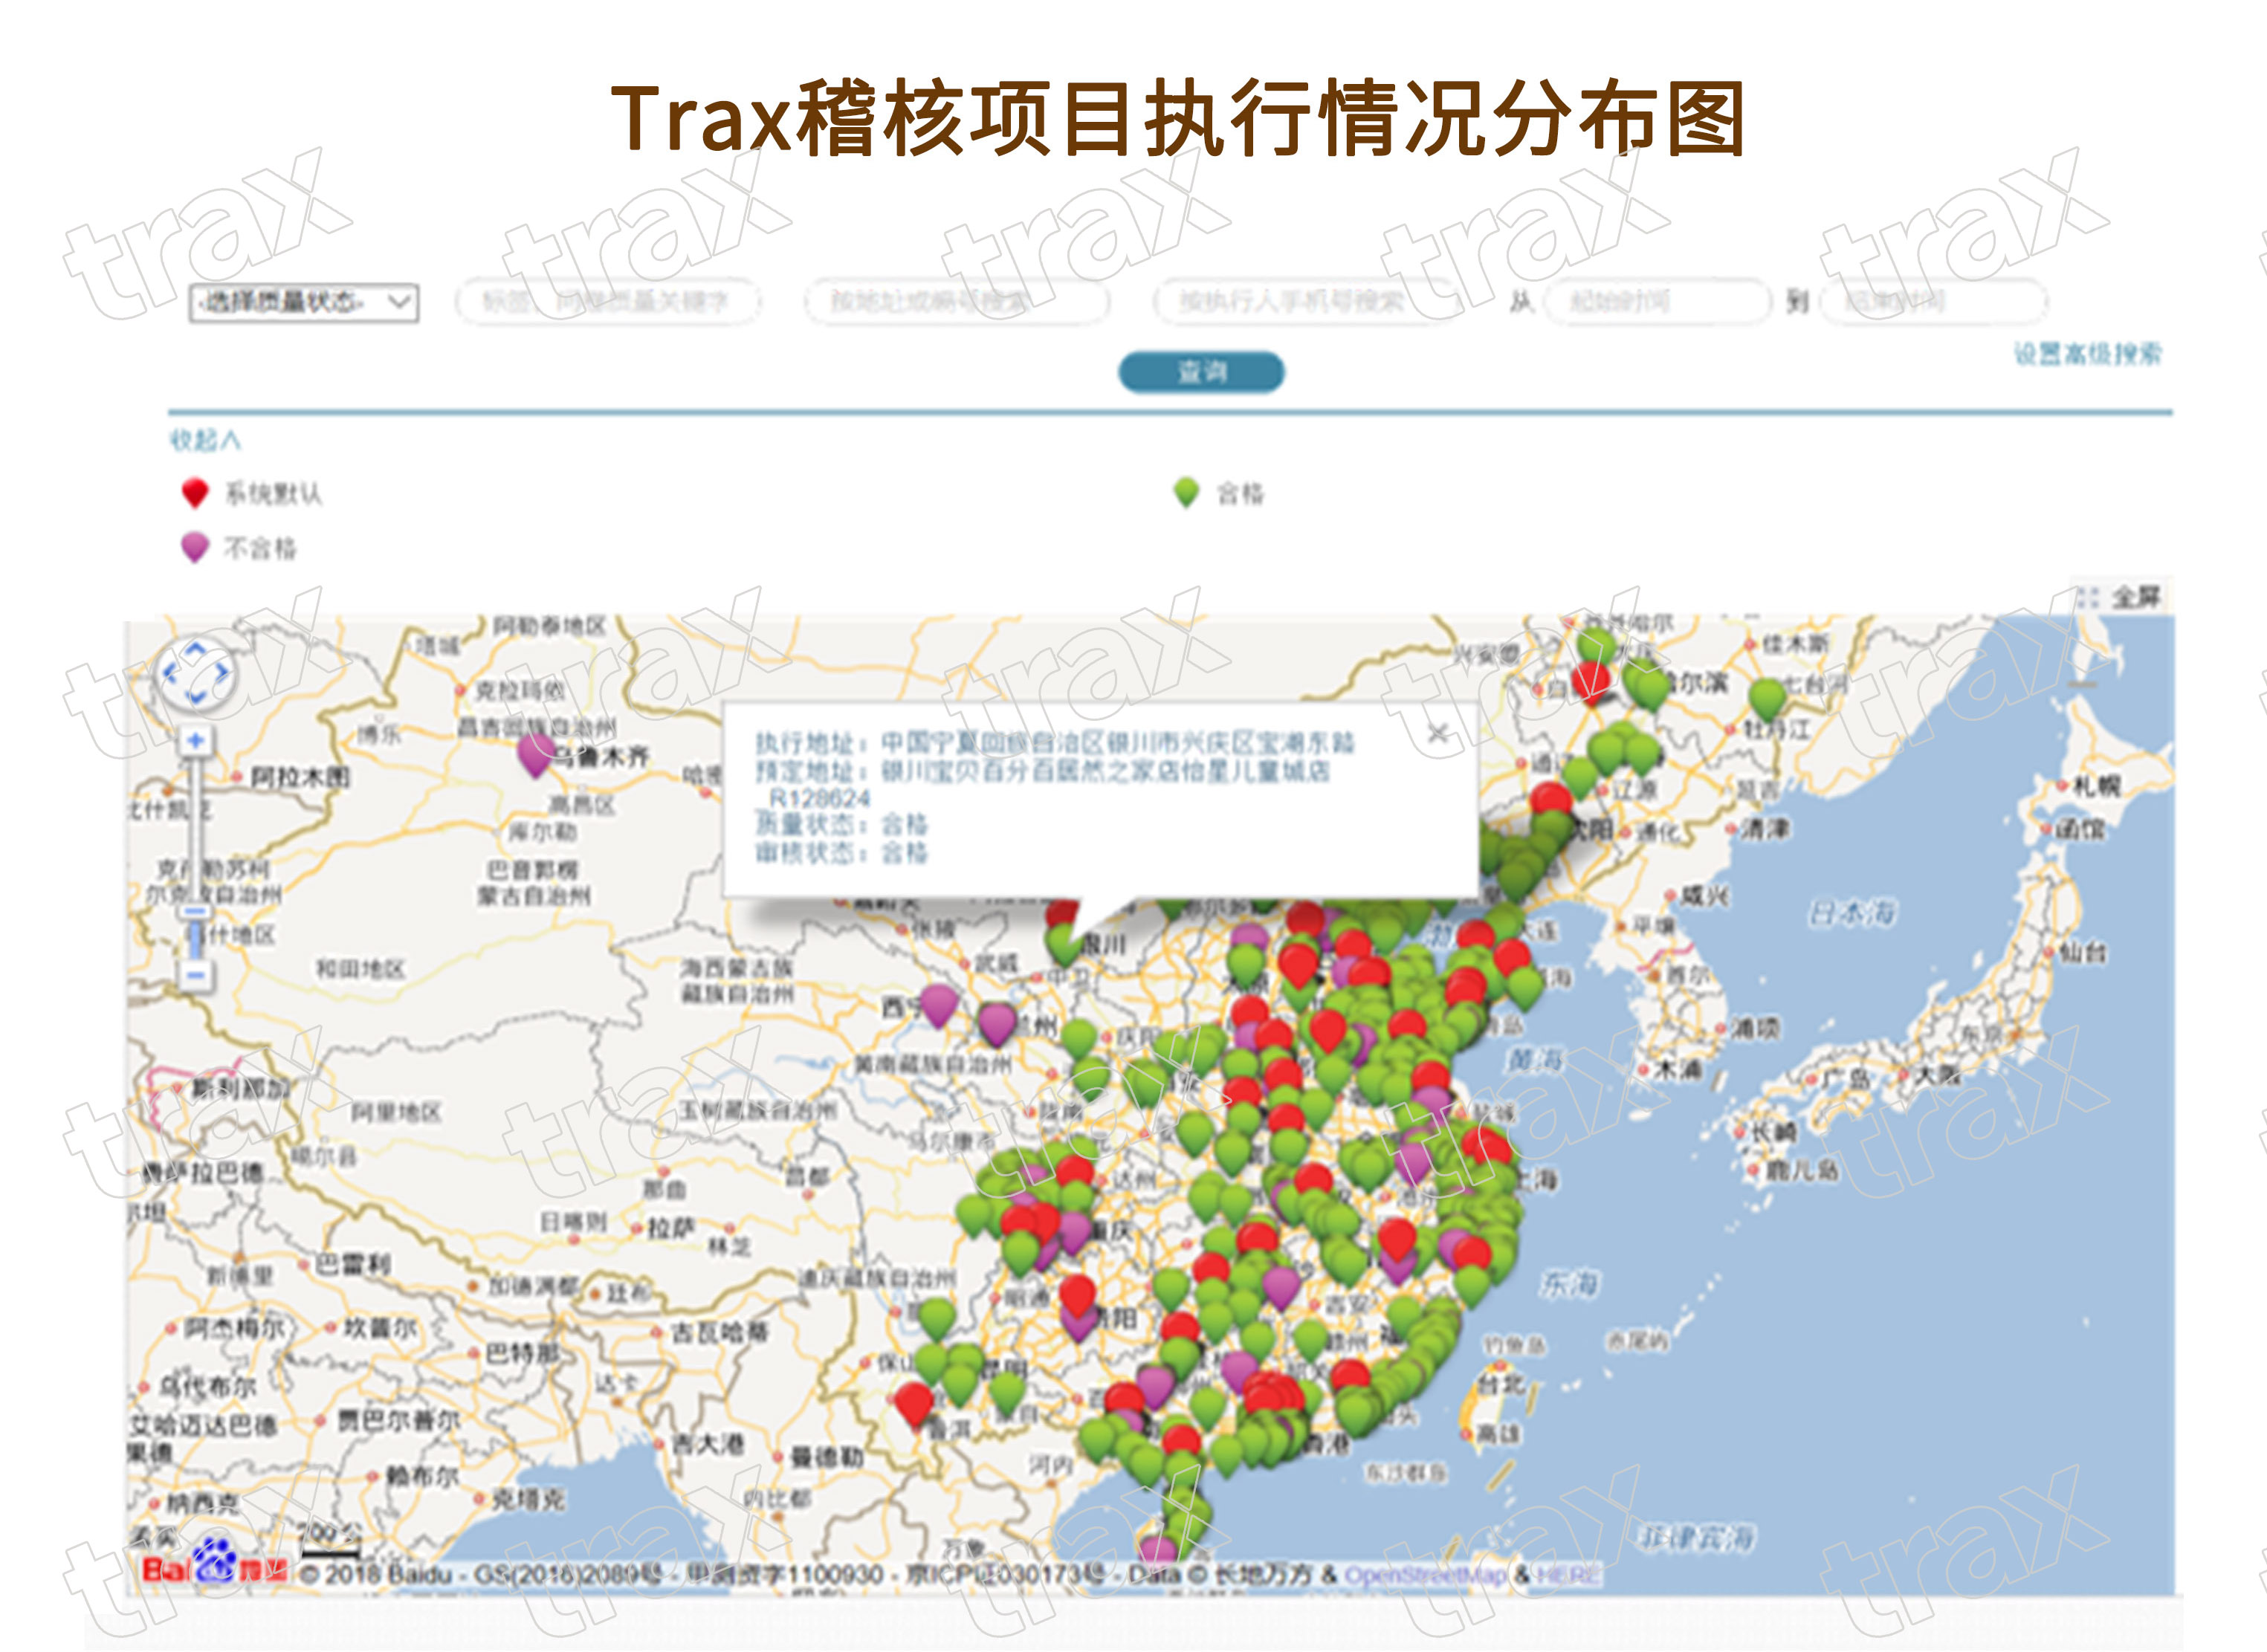Click the 执行地址 line in the popup
This screenshot has width=2267, height=1652.
click(1054, 743)
